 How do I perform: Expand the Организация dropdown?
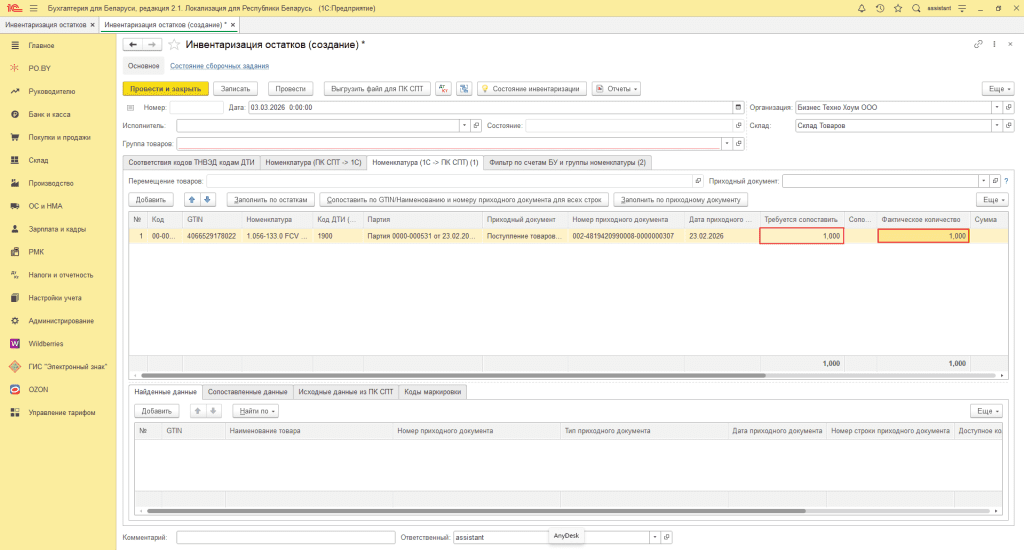point(996,107)
